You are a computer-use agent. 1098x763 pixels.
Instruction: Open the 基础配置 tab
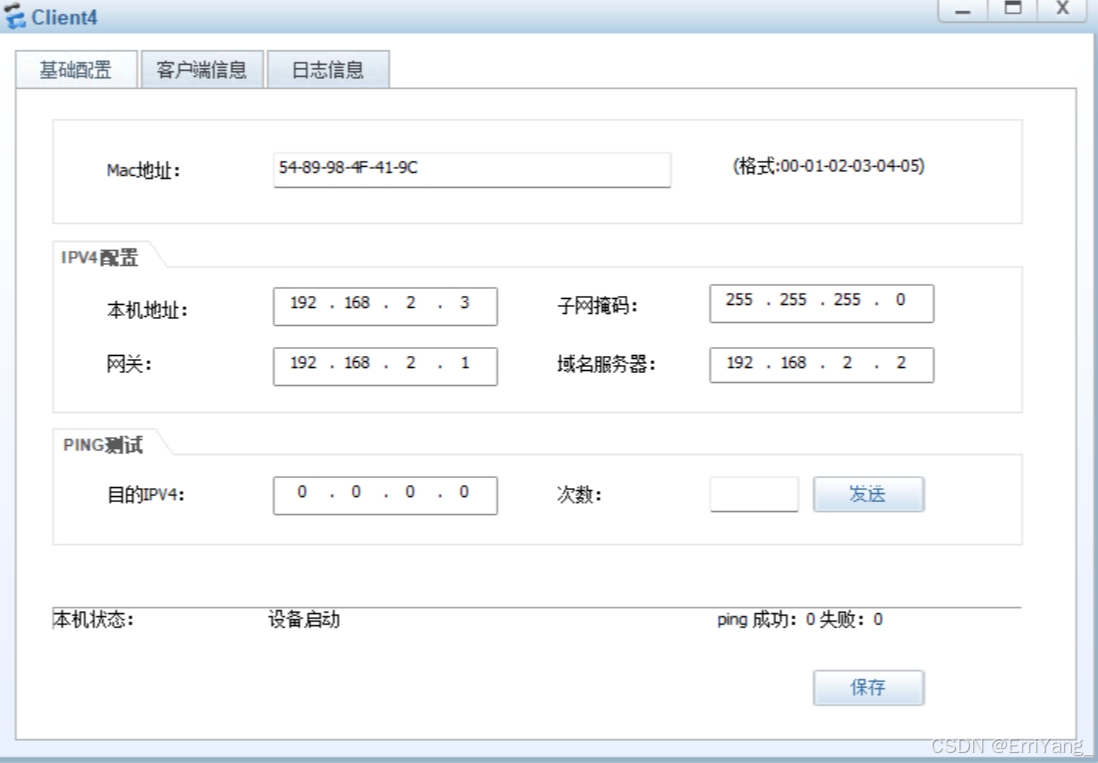76,69
